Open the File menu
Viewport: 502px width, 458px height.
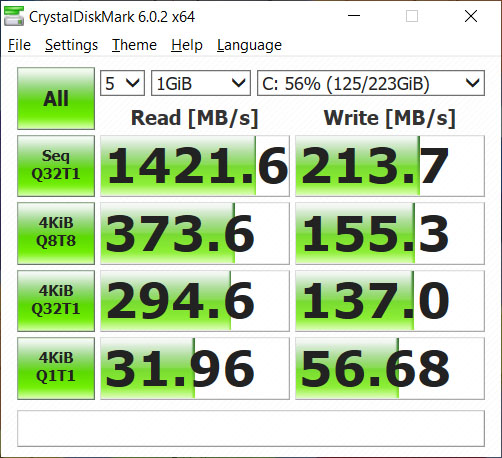(19, 45)
